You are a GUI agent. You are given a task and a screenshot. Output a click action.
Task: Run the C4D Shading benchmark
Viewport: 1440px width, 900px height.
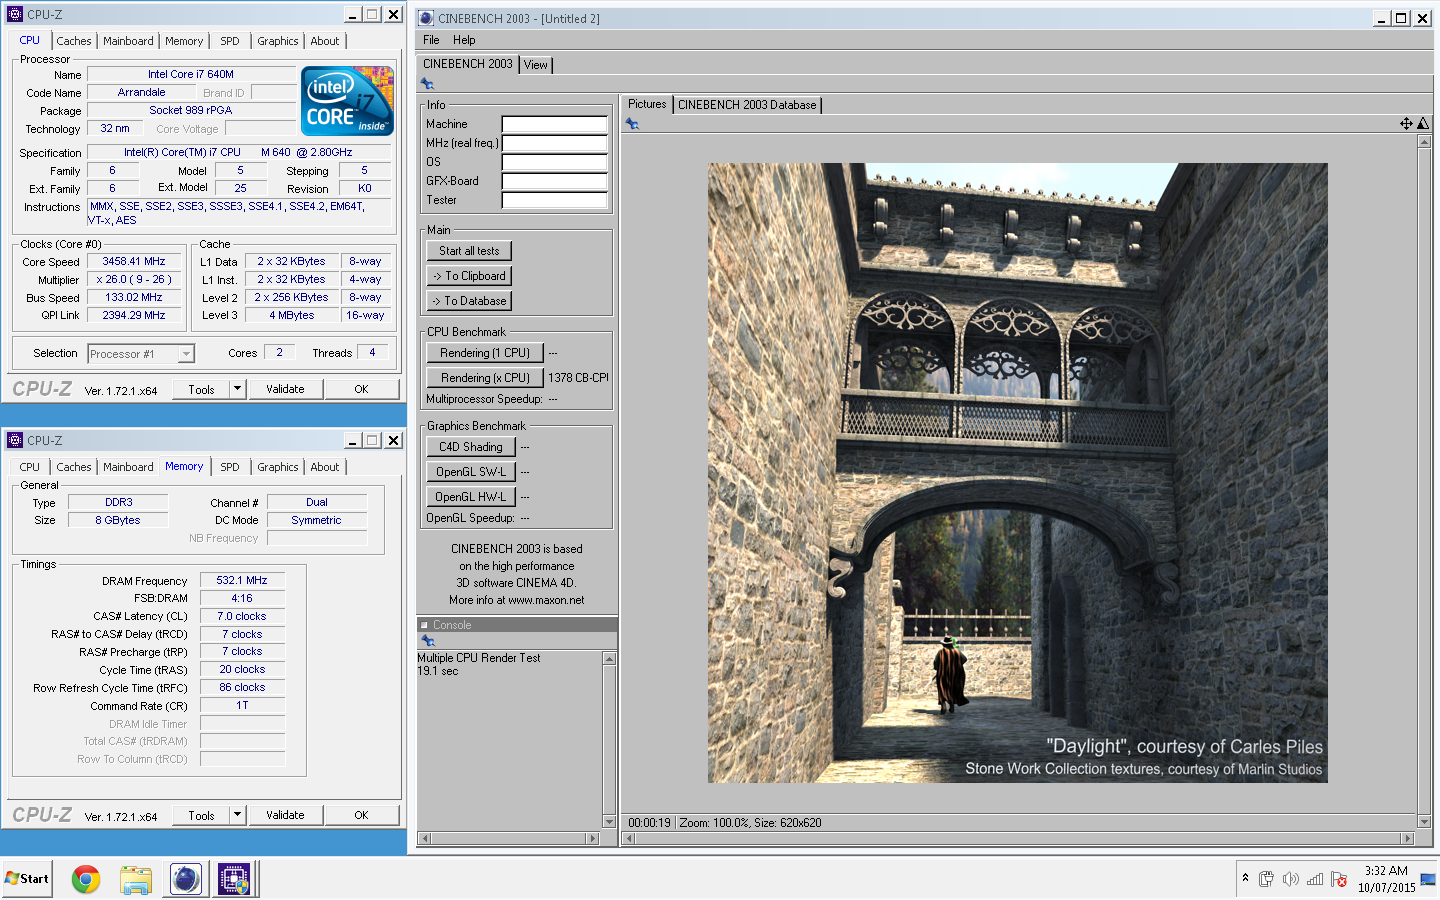[x=471, y=447]
